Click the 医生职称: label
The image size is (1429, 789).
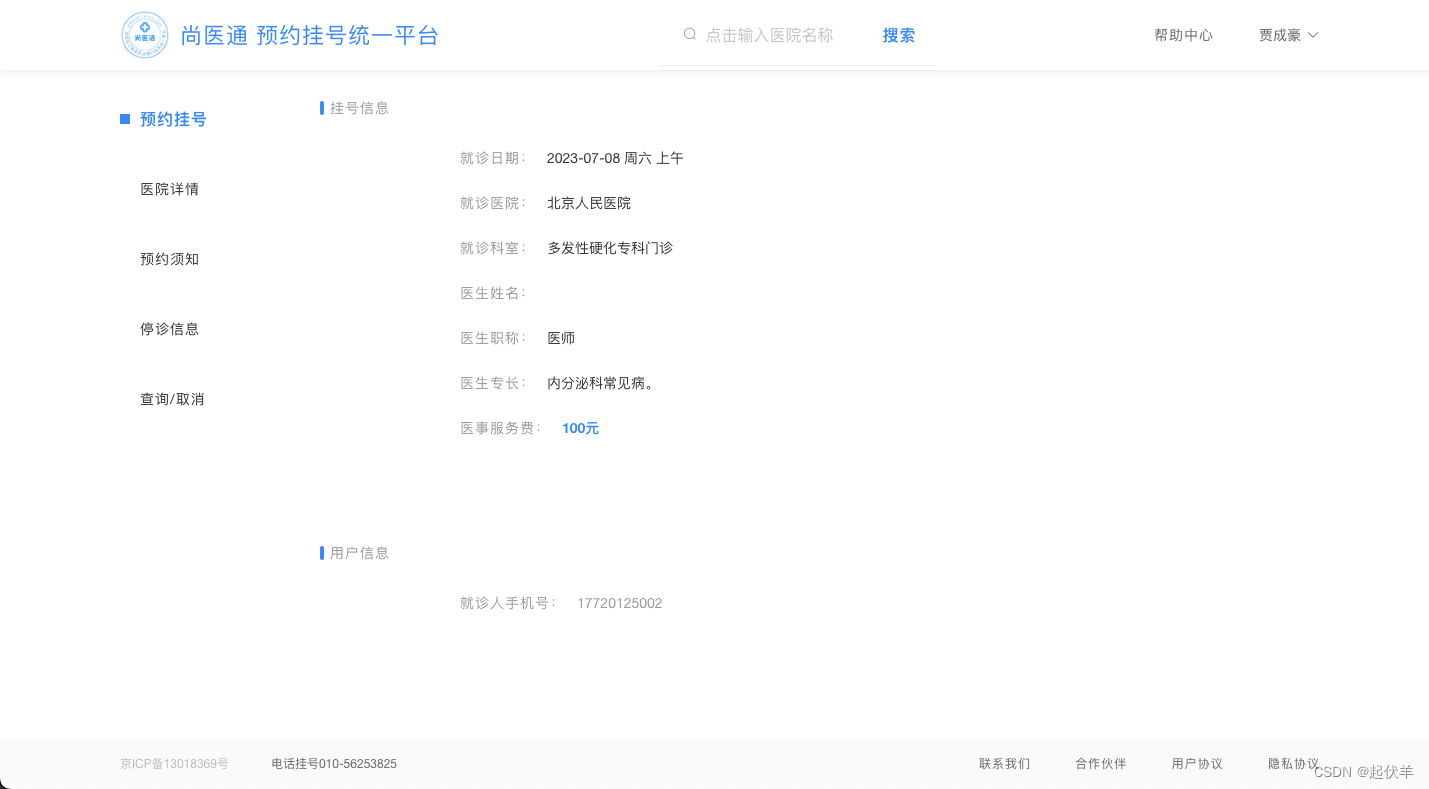coord(493,338)
